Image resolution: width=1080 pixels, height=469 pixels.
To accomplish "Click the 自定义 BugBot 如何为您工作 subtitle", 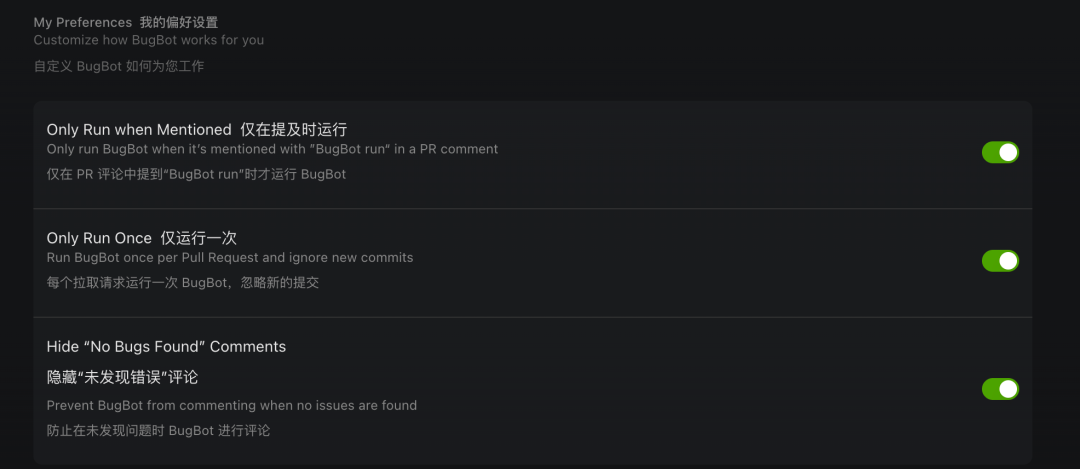I will (x=118, y=67).
